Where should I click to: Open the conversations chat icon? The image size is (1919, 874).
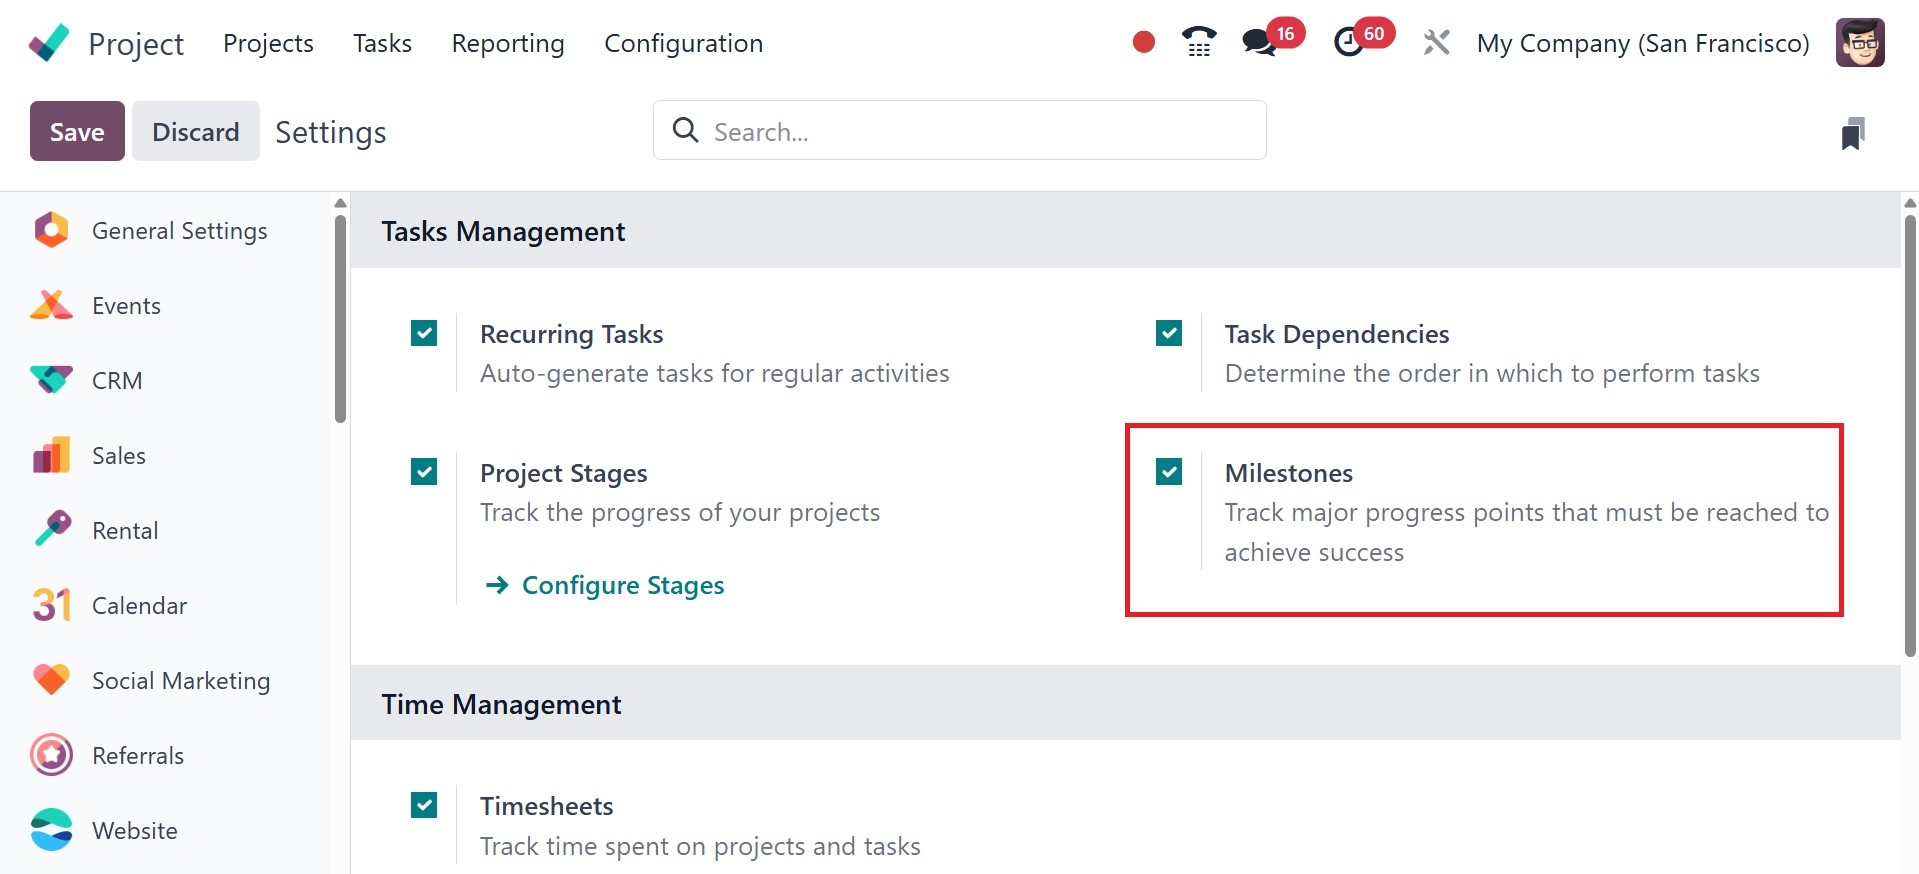click(x=1258, y=43)
